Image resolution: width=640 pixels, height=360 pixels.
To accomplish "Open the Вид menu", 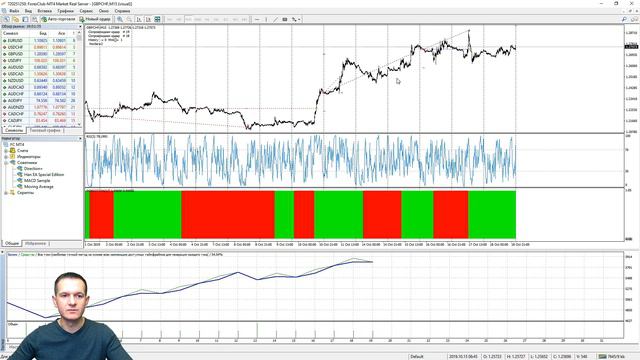I will [x=28, y=11].
